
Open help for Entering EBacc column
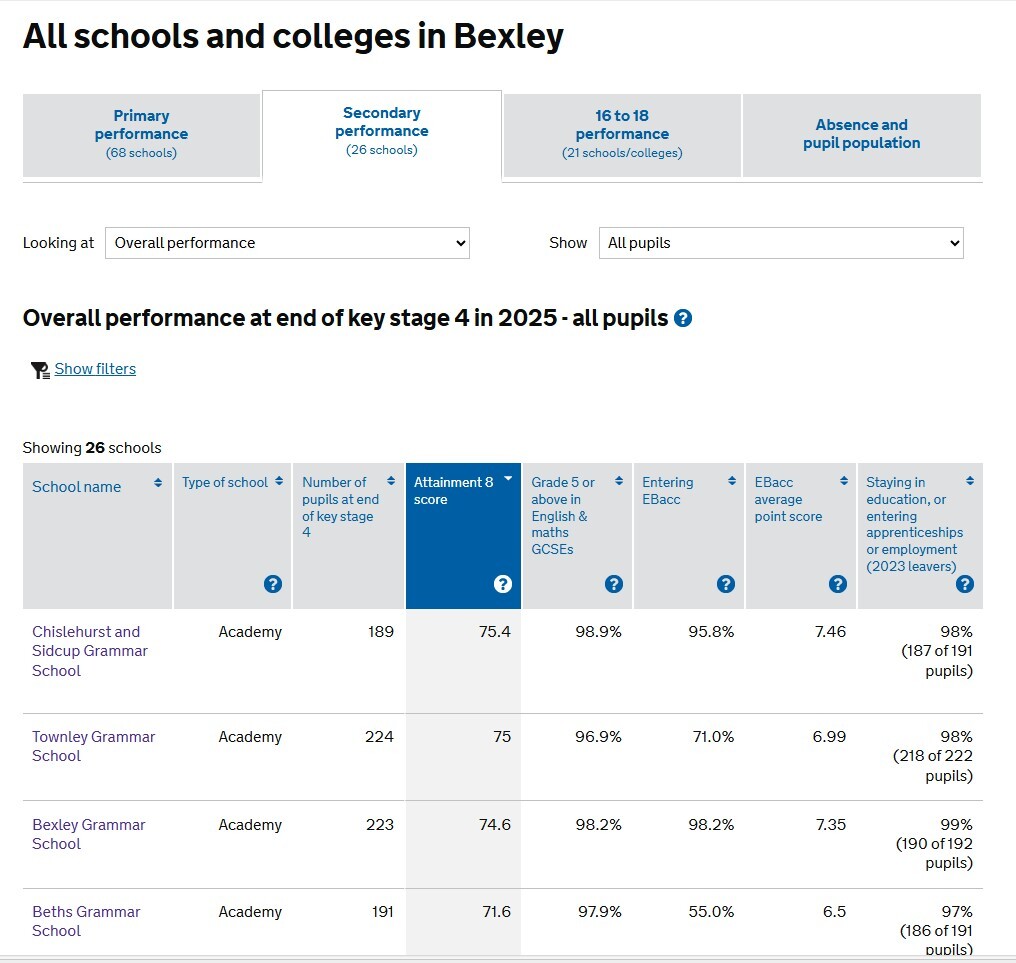(x=727, y=584)
